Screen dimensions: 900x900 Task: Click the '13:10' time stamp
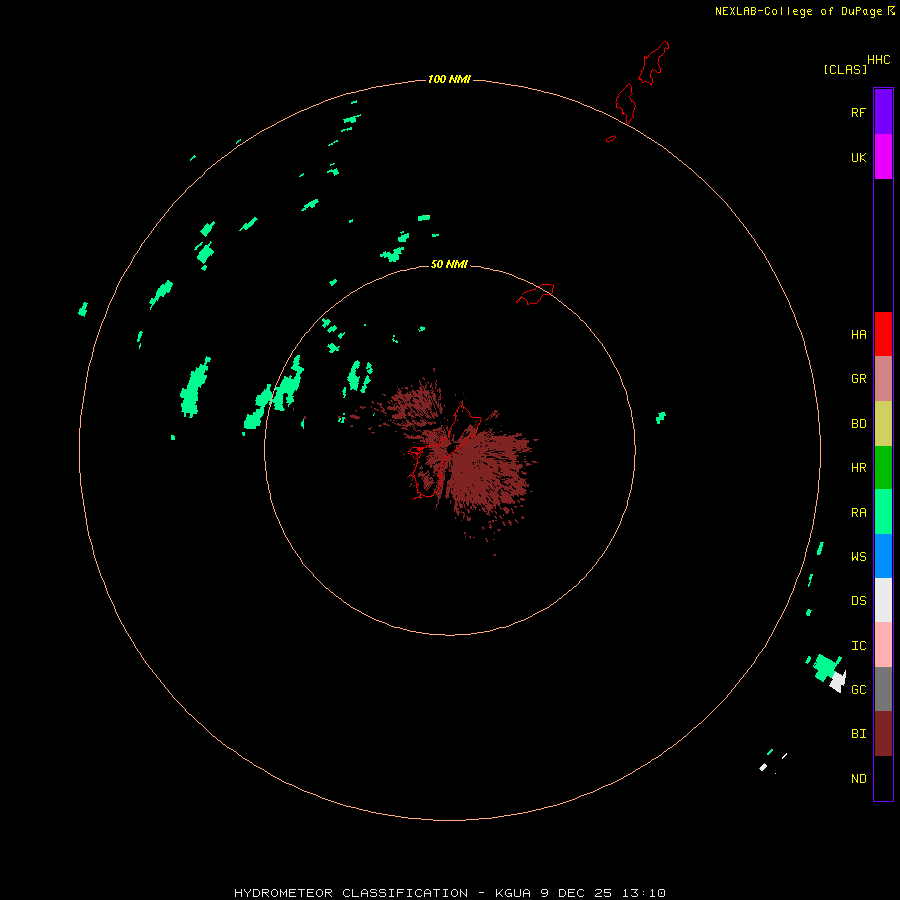[x=643, y=893]
